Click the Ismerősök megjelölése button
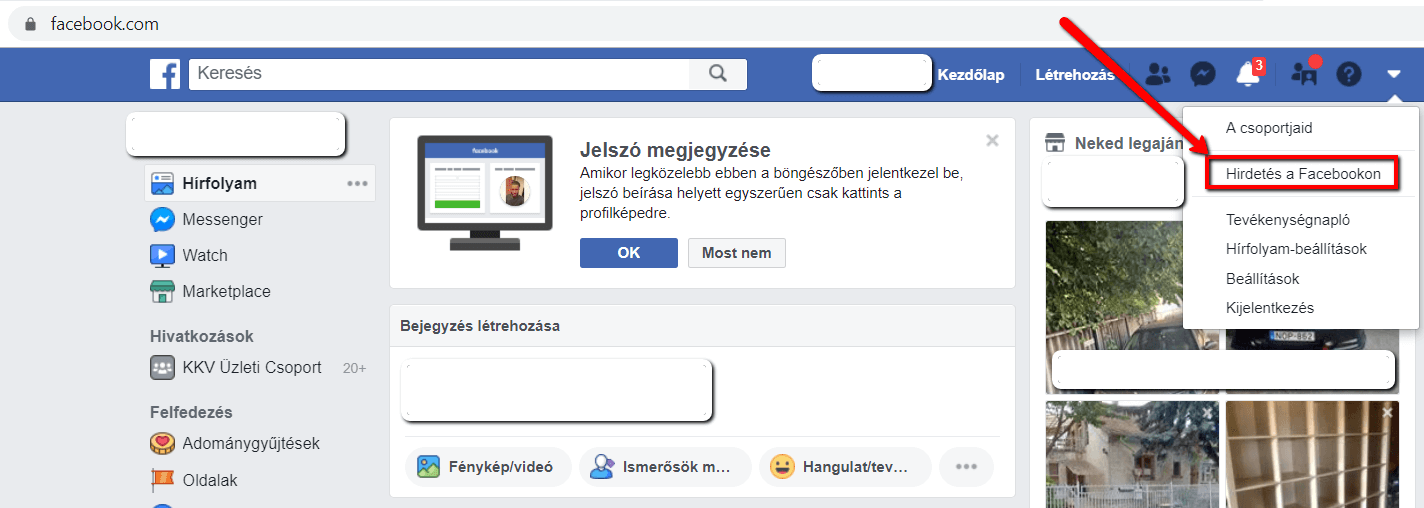This screenshot has height=508, width=1424. coord(665,467)
